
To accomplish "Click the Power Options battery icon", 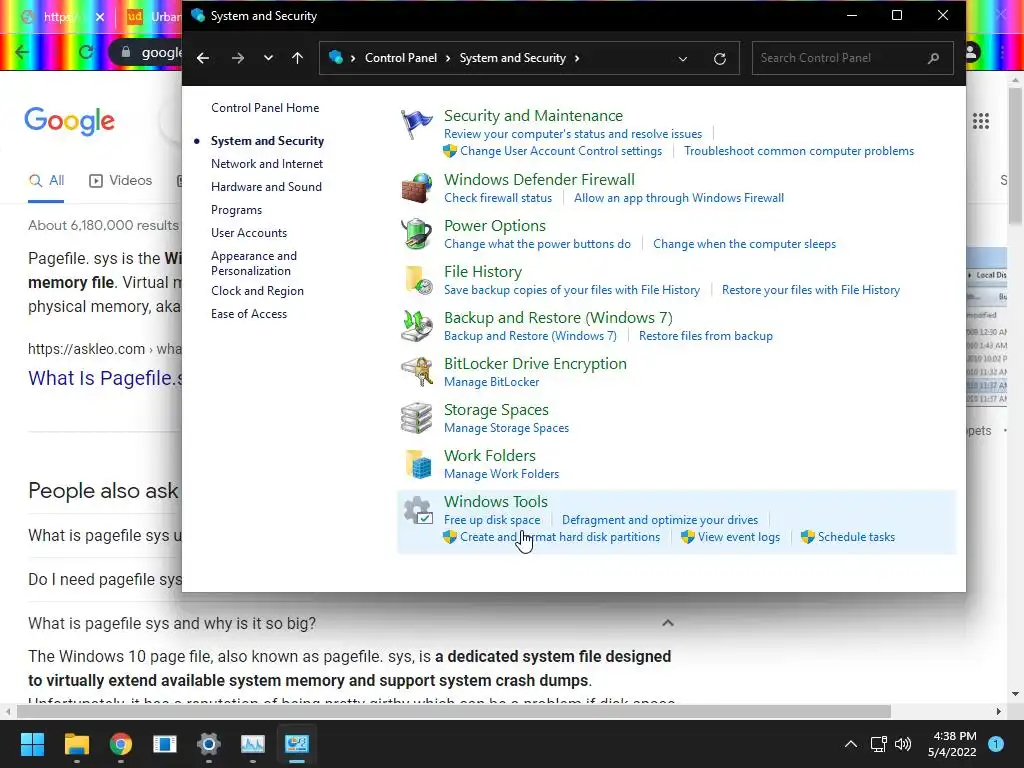I will pos(417,234).
